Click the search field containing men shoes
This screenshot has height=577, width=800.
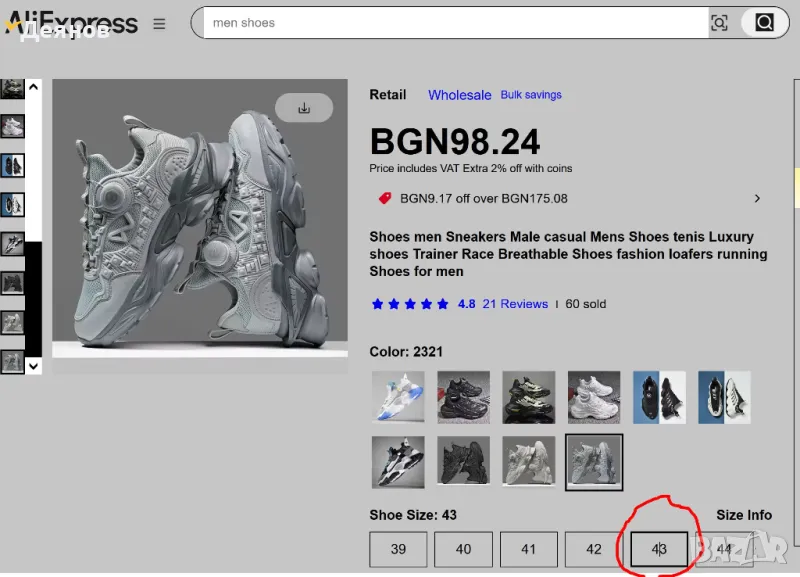click(450, 23)
